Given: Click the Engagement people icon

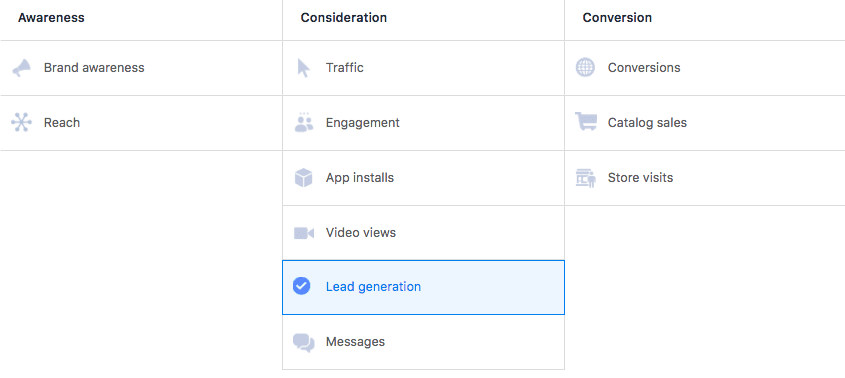Looking at the screenshot, I should (x=304, y=122).
